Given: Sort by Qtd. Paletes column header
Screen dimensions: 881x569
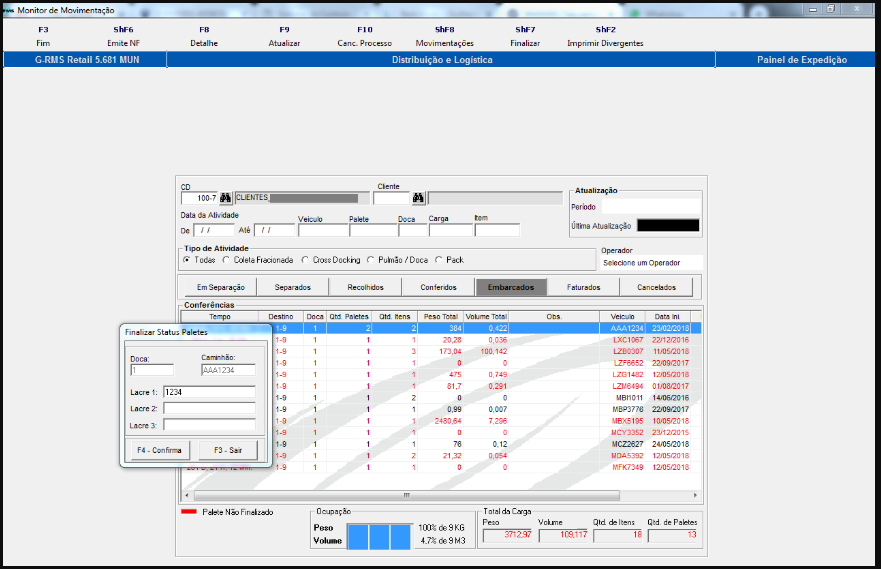Looking at the screenshot, I should click(349, 317).
